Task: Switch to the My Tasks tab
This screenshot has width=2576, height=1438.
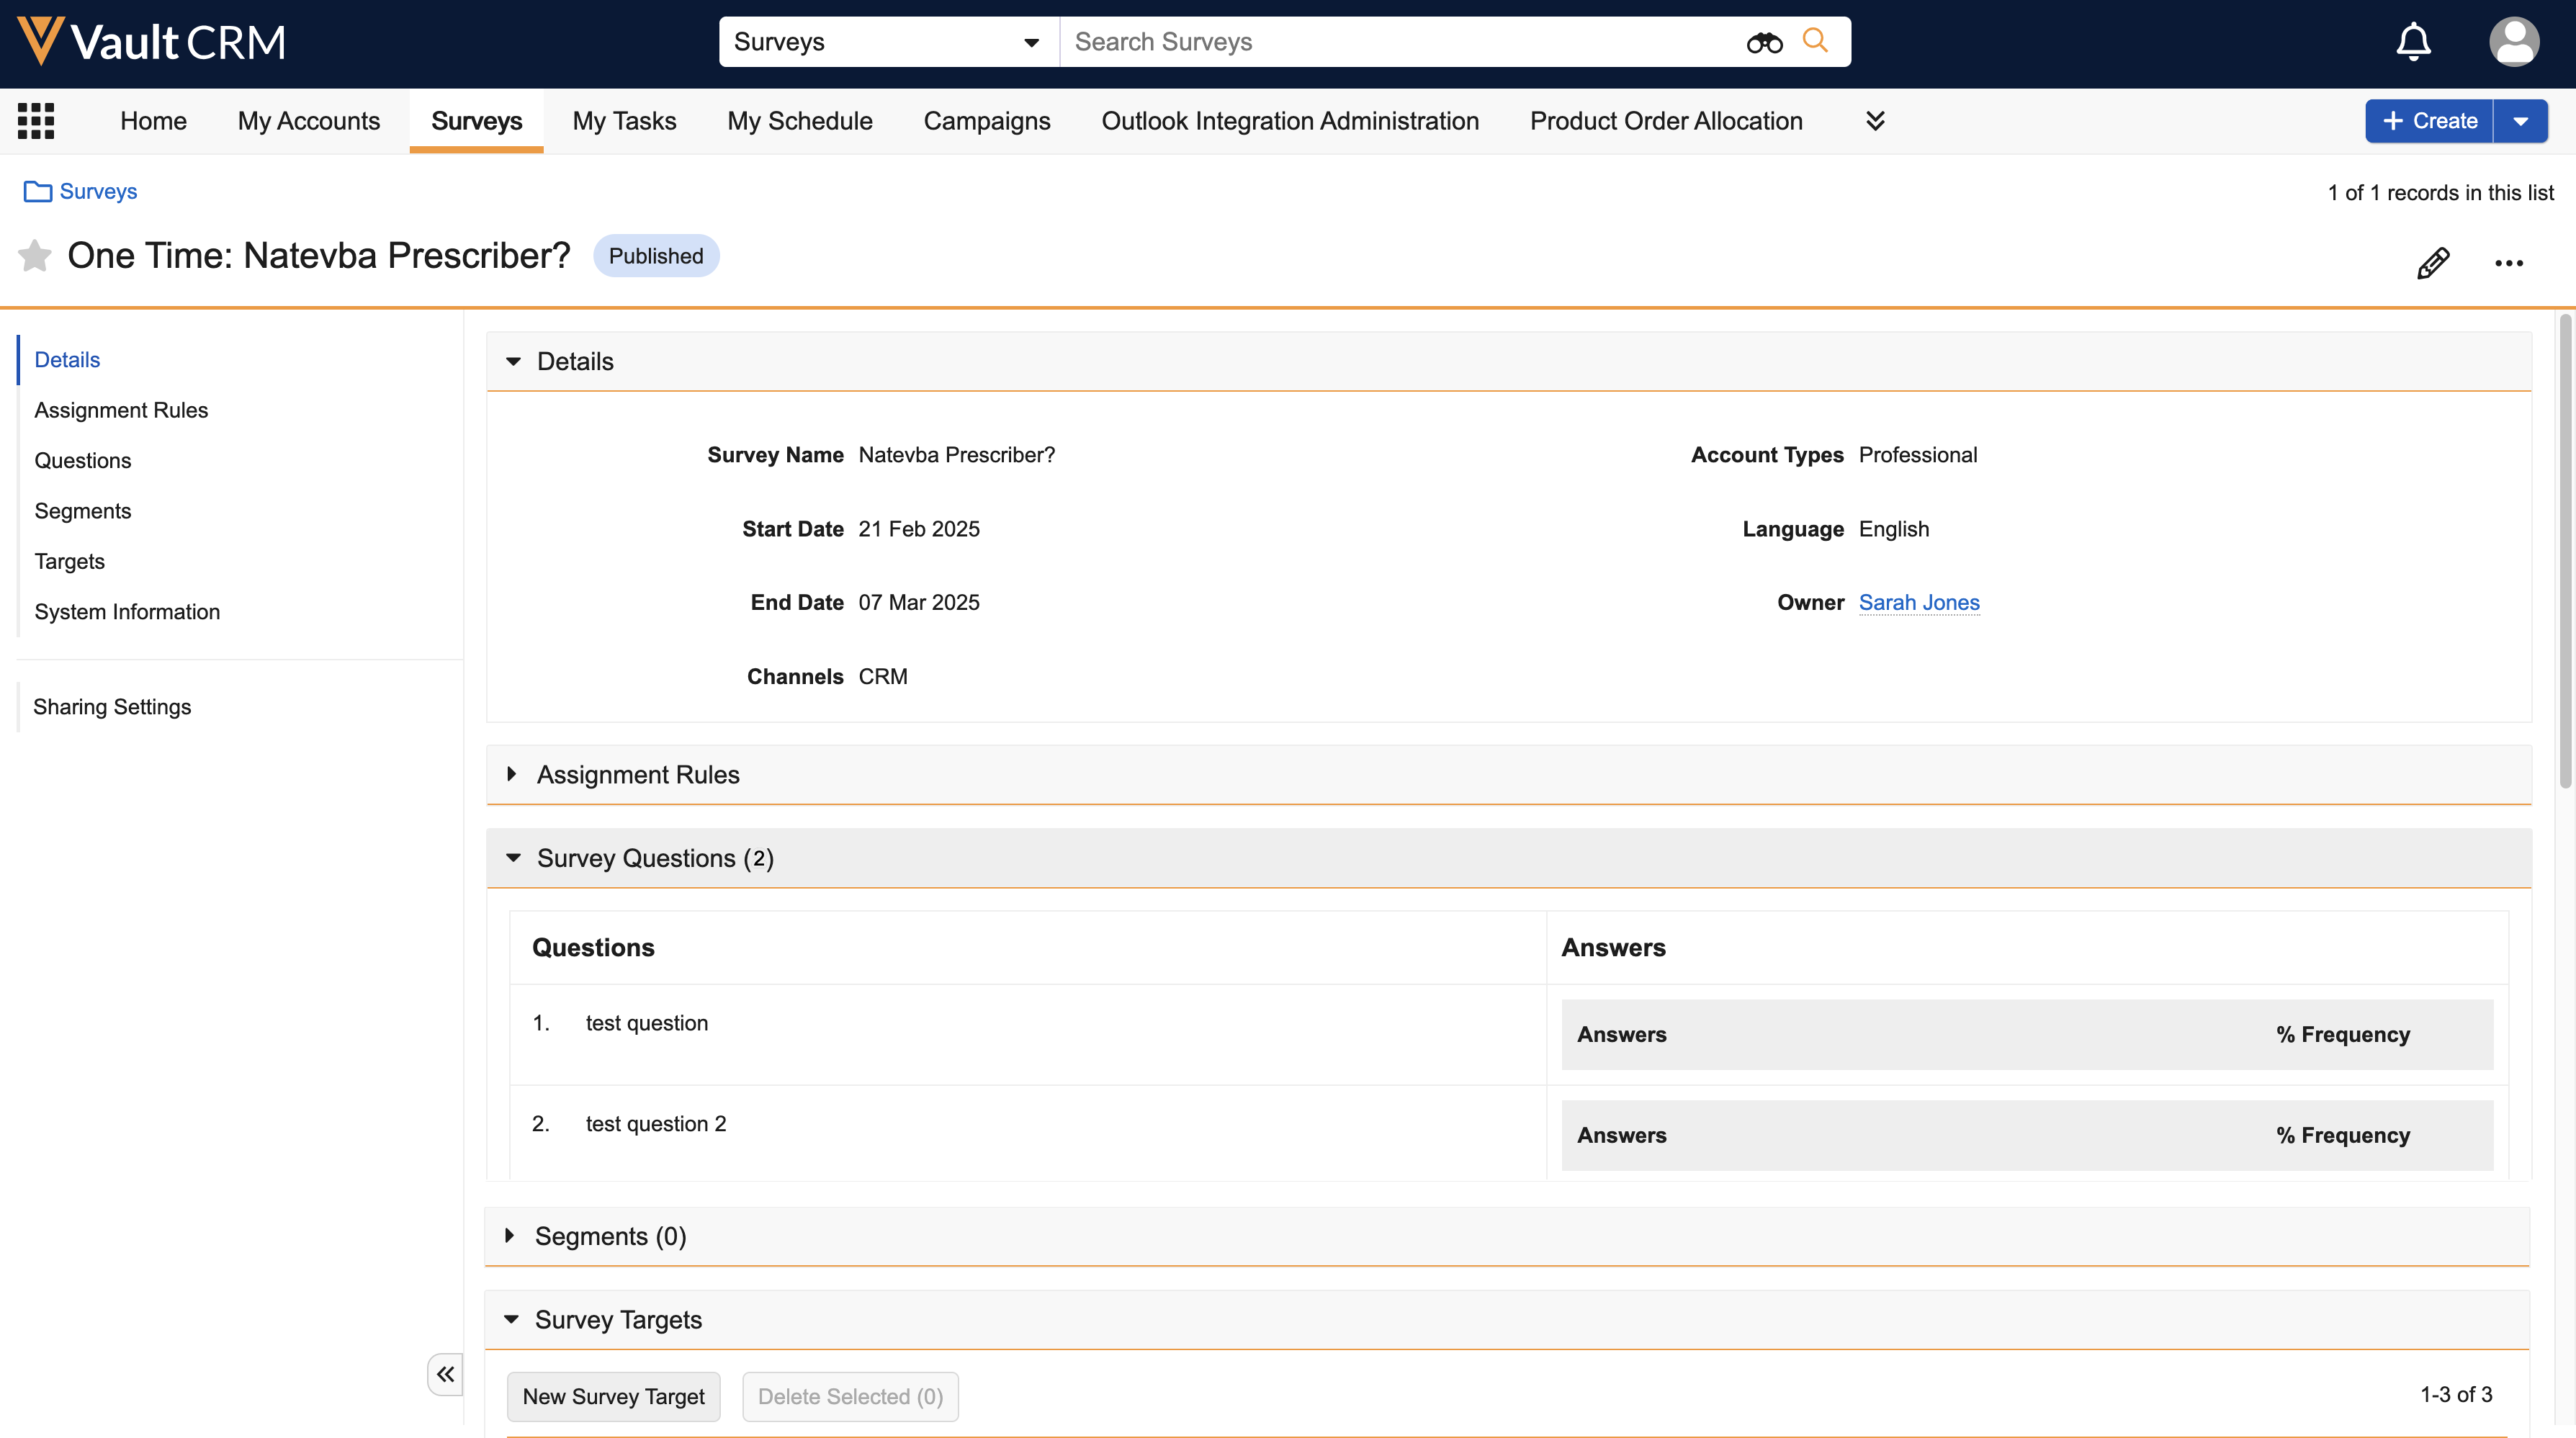Action: click(624, 121)
